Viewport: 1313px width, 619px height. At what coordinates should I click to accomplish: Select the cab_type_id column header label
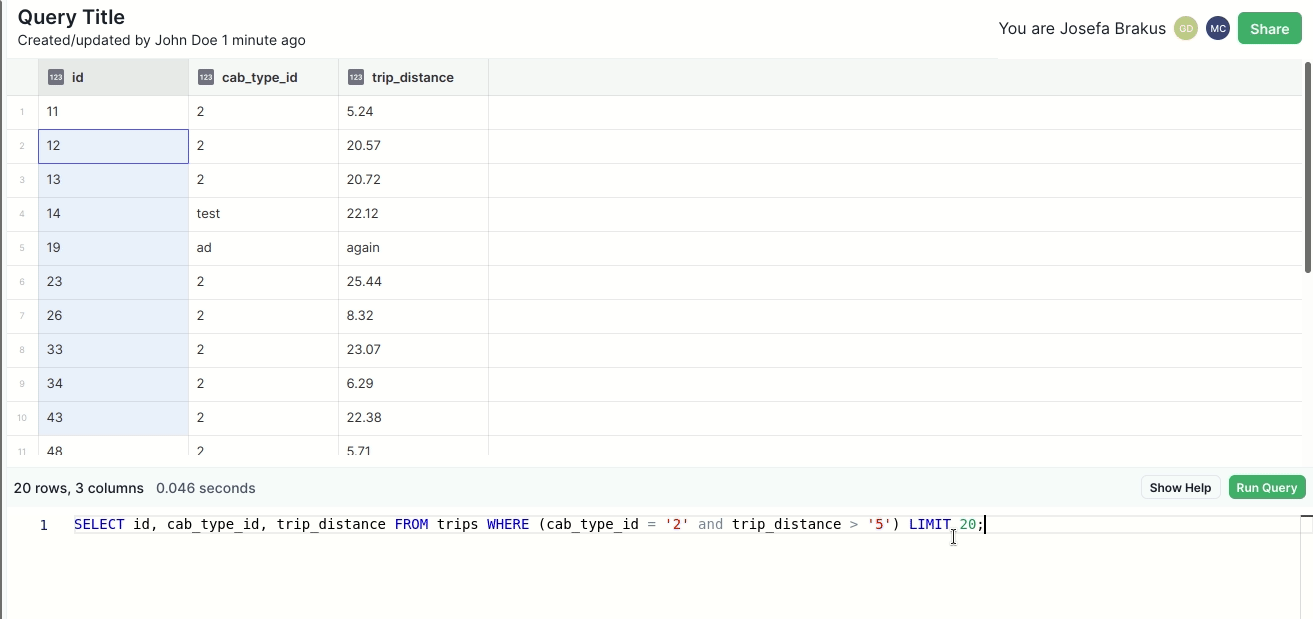259,77
